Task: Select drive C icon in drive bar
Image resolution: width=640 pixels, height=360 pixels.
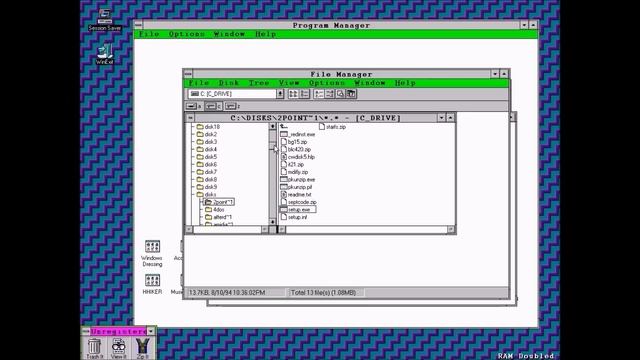Action: (x=213, y=106)
